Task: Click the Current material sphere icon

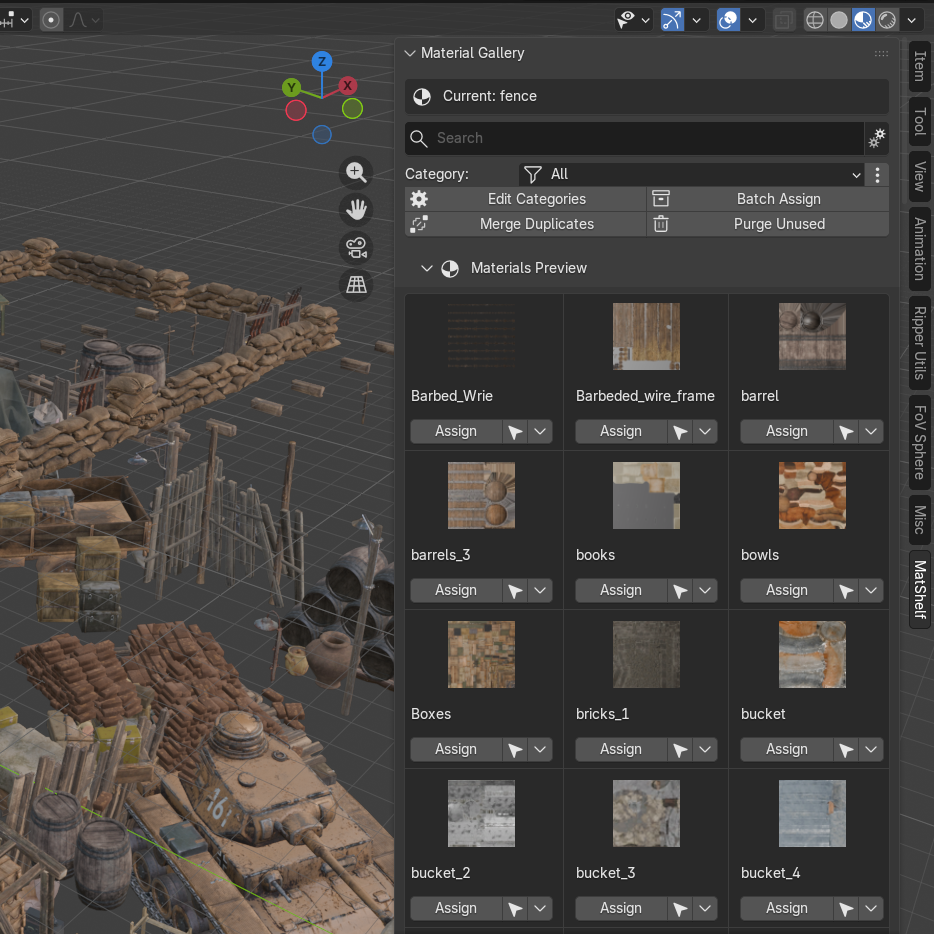Action: [x=422, y=96]
